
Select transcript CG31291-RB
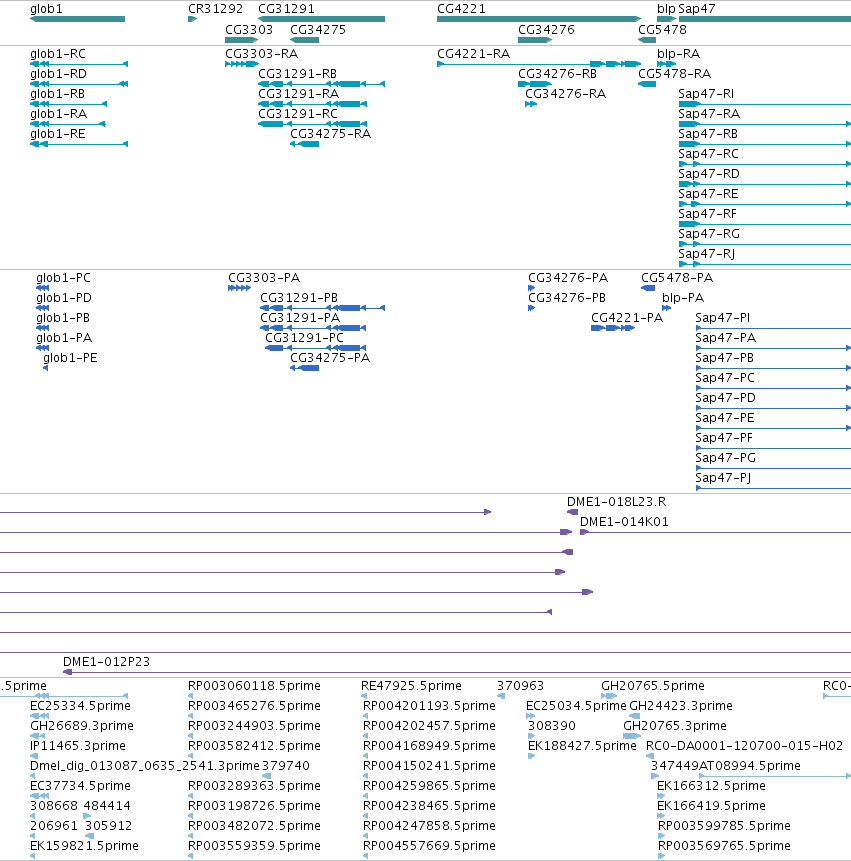[298, 74]
